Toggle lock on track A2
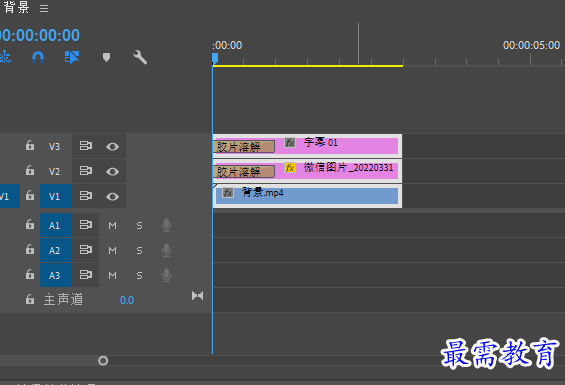The image size is (565, 385). pos(30,249)
